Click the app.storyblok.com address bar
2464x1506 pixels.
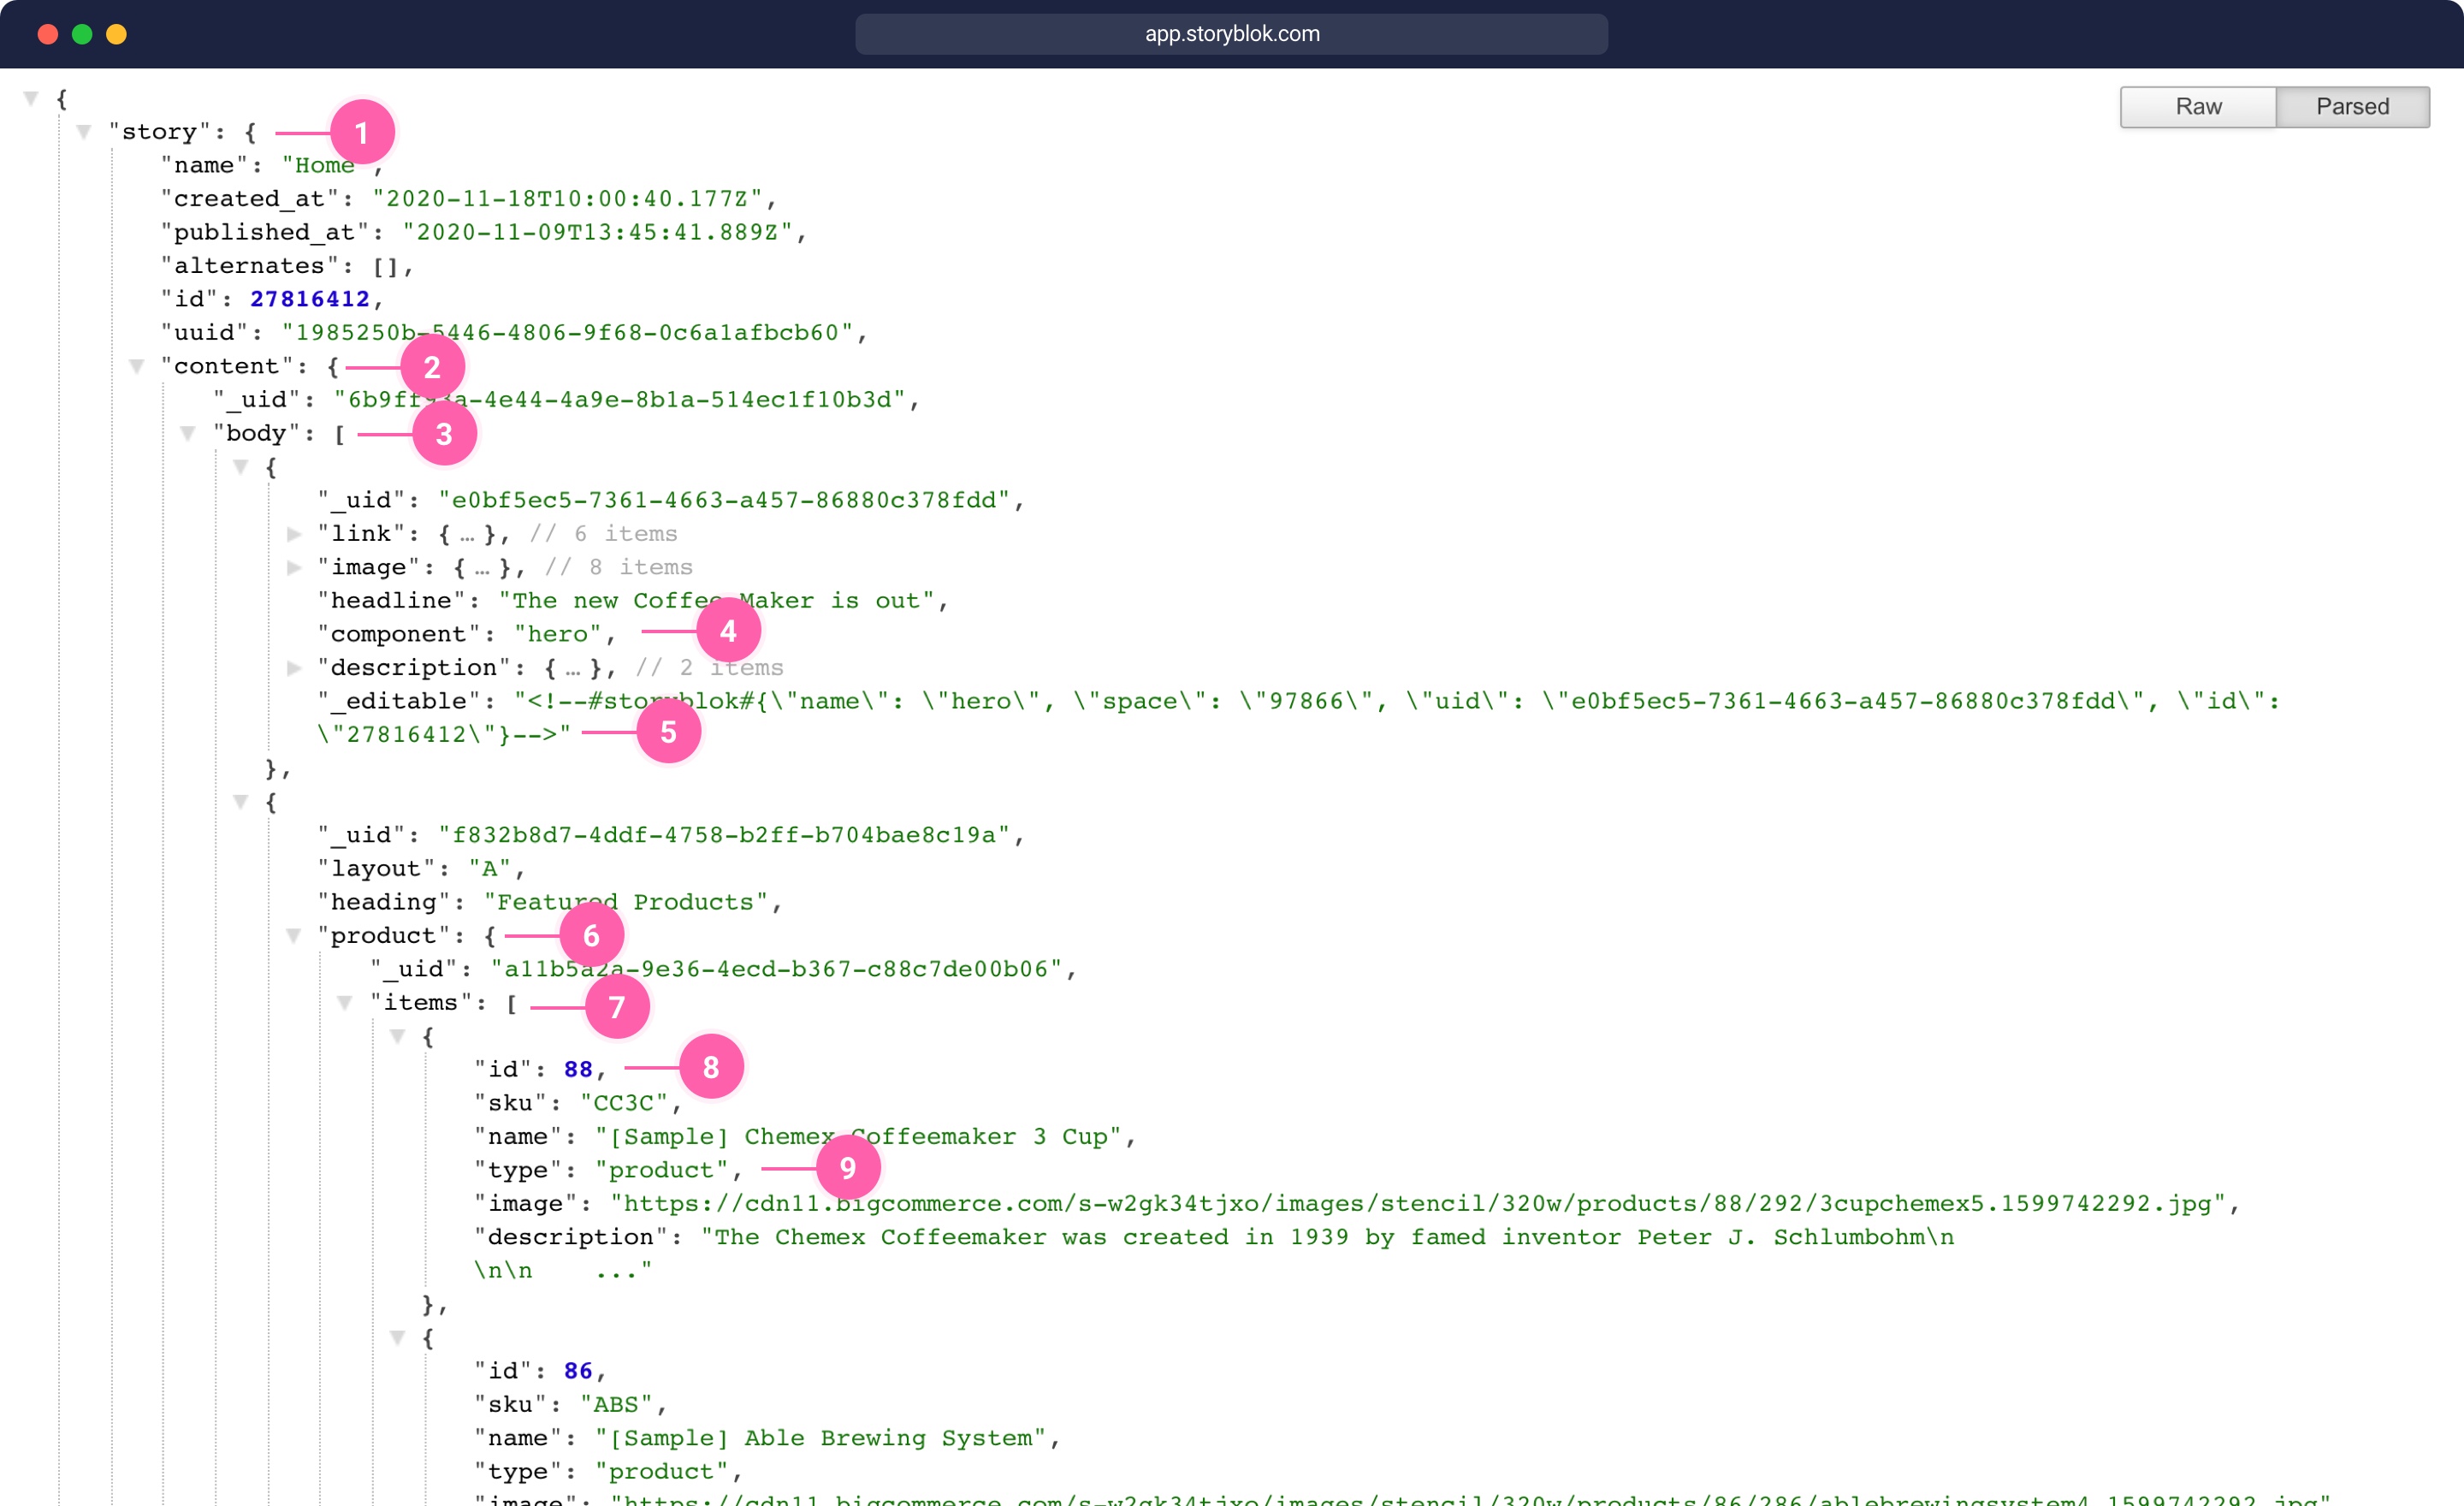1231,34
